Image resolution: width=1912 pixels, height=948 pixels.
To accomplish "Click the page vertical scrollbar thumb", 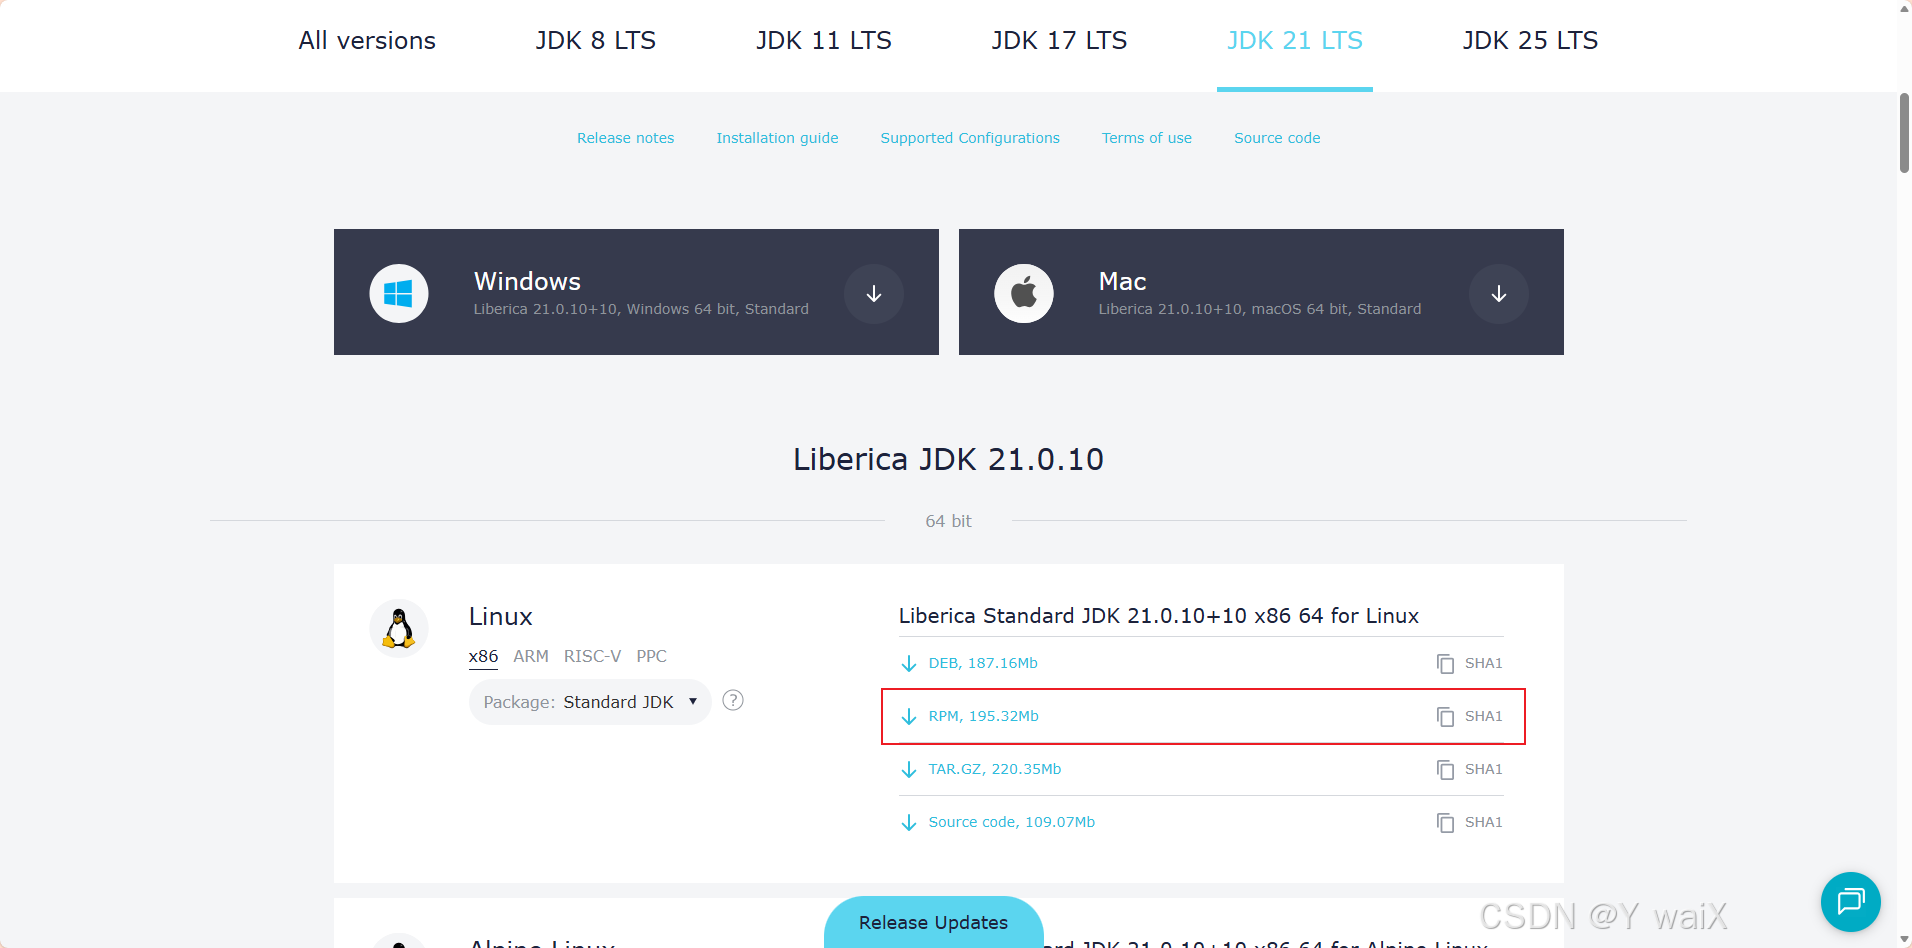I will click(1904, 133).
